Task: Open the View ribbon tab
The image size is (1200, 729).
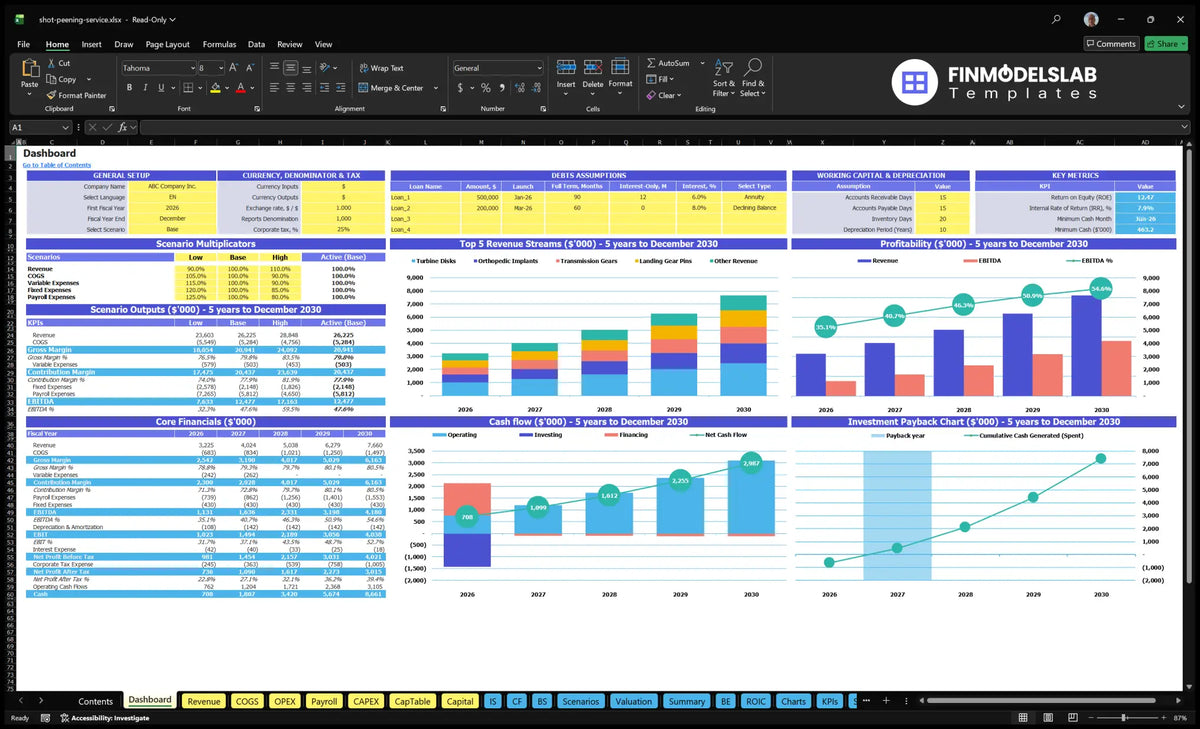Action: 323,44
